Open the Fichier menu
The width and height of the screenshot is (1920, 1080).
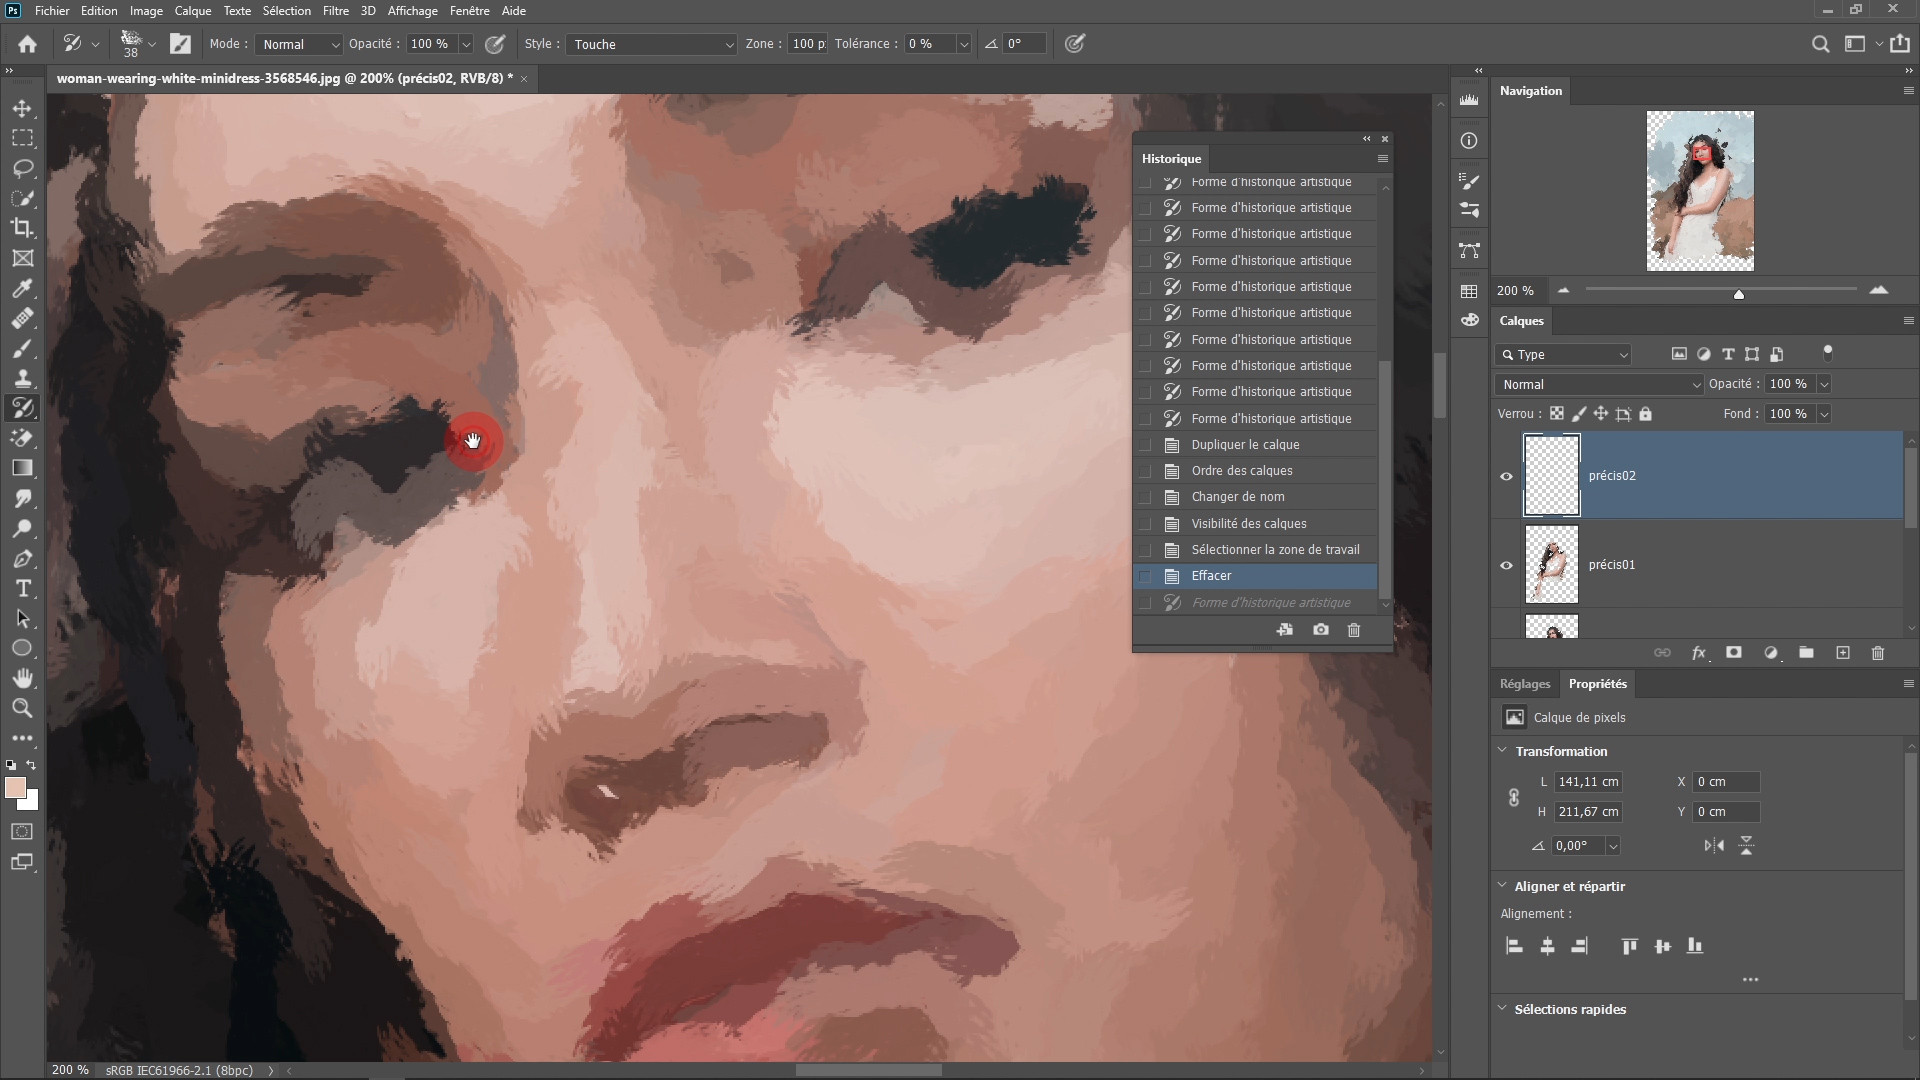52,11
